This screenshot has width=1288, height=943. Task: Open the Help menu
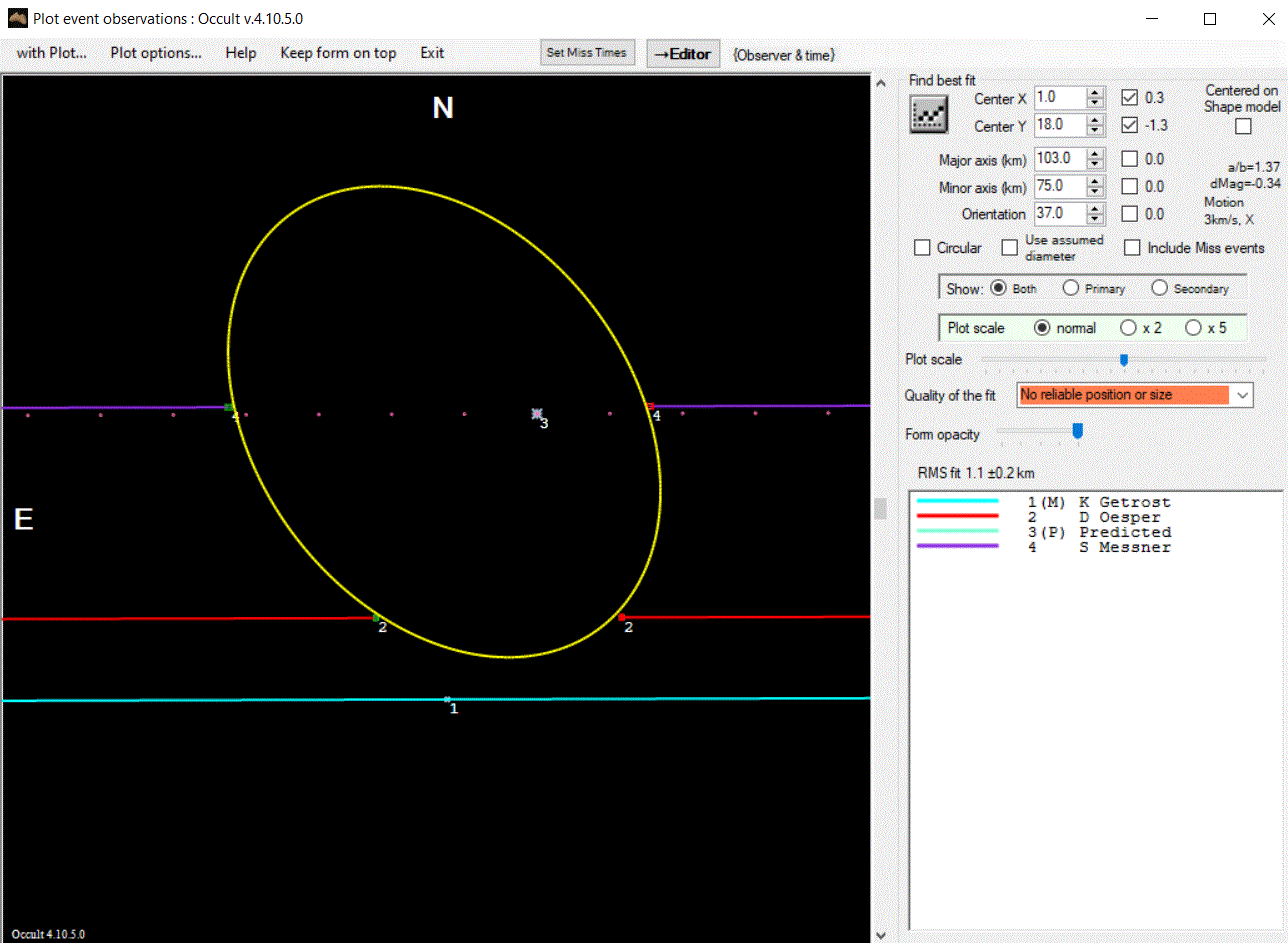(241, 53)
